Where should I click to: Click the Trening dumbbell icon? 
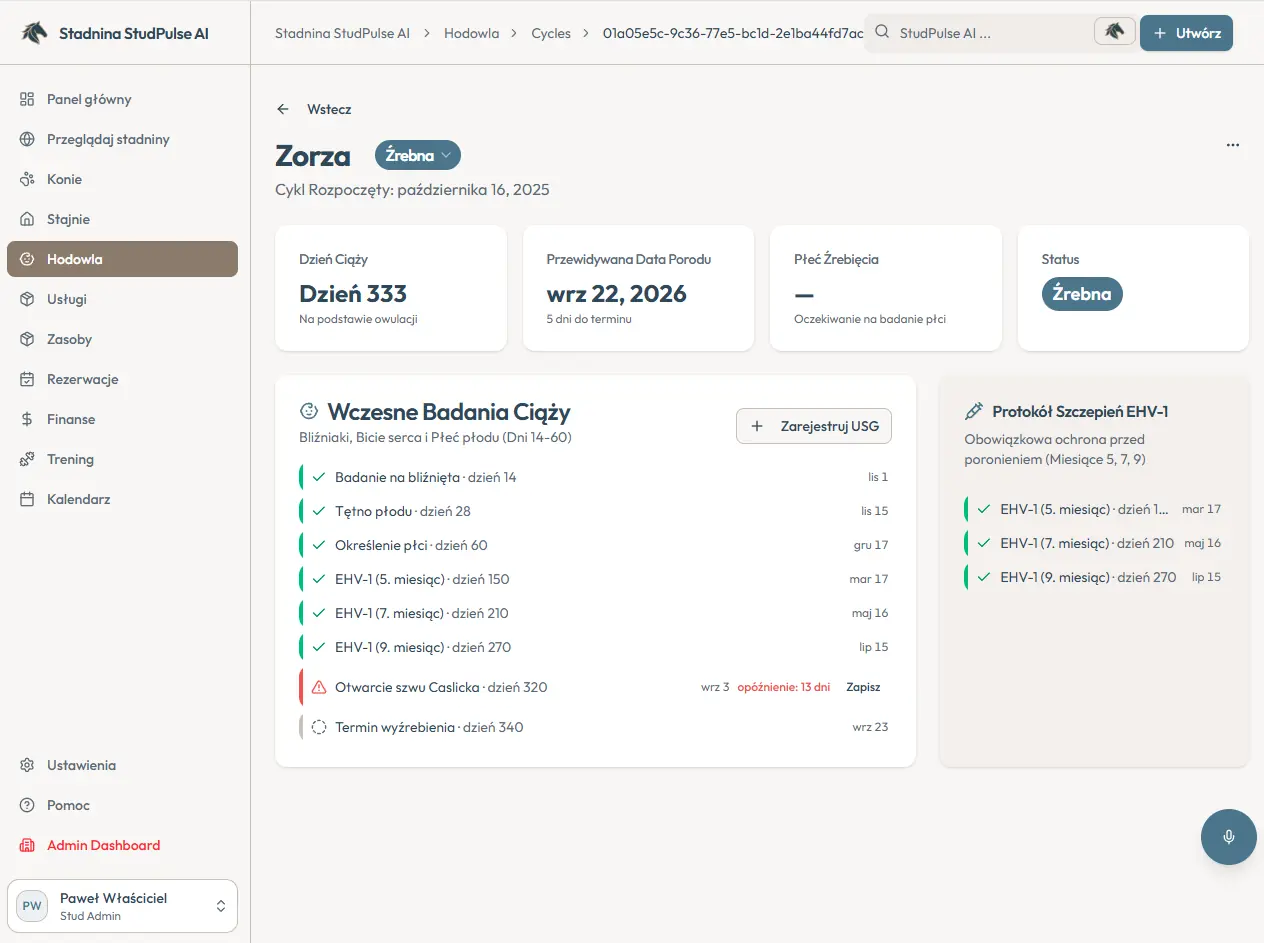click(x=27, y=459)
